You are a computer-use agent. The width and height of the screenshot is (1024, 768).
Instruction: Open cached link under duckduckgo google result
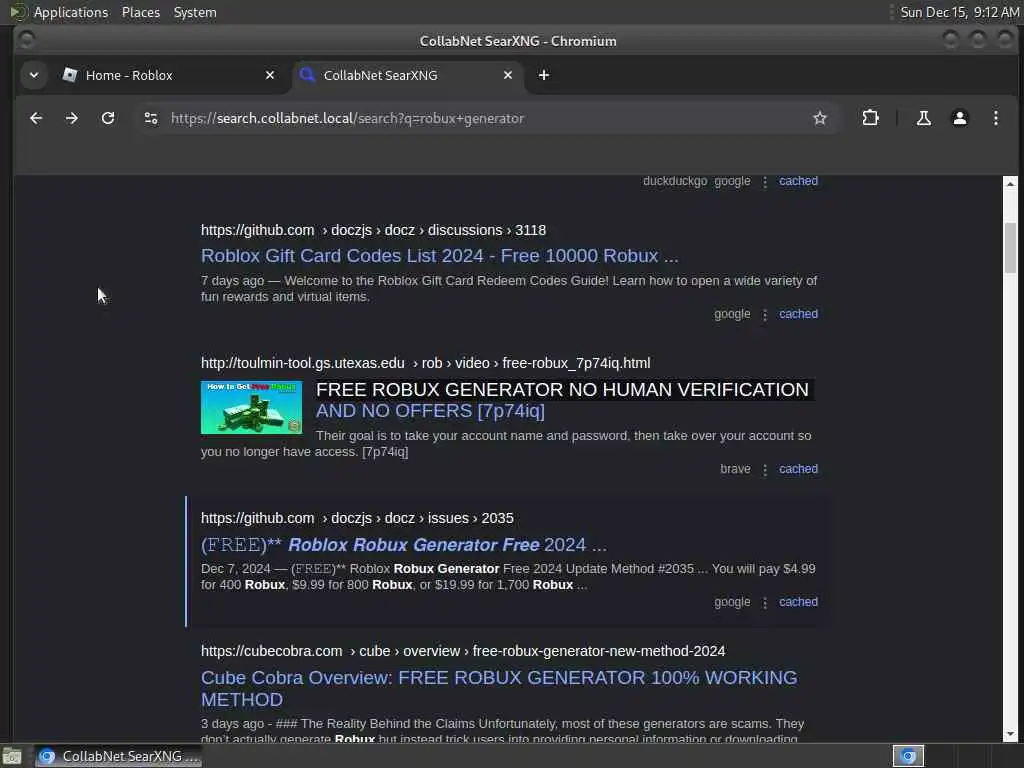(798, 181)
